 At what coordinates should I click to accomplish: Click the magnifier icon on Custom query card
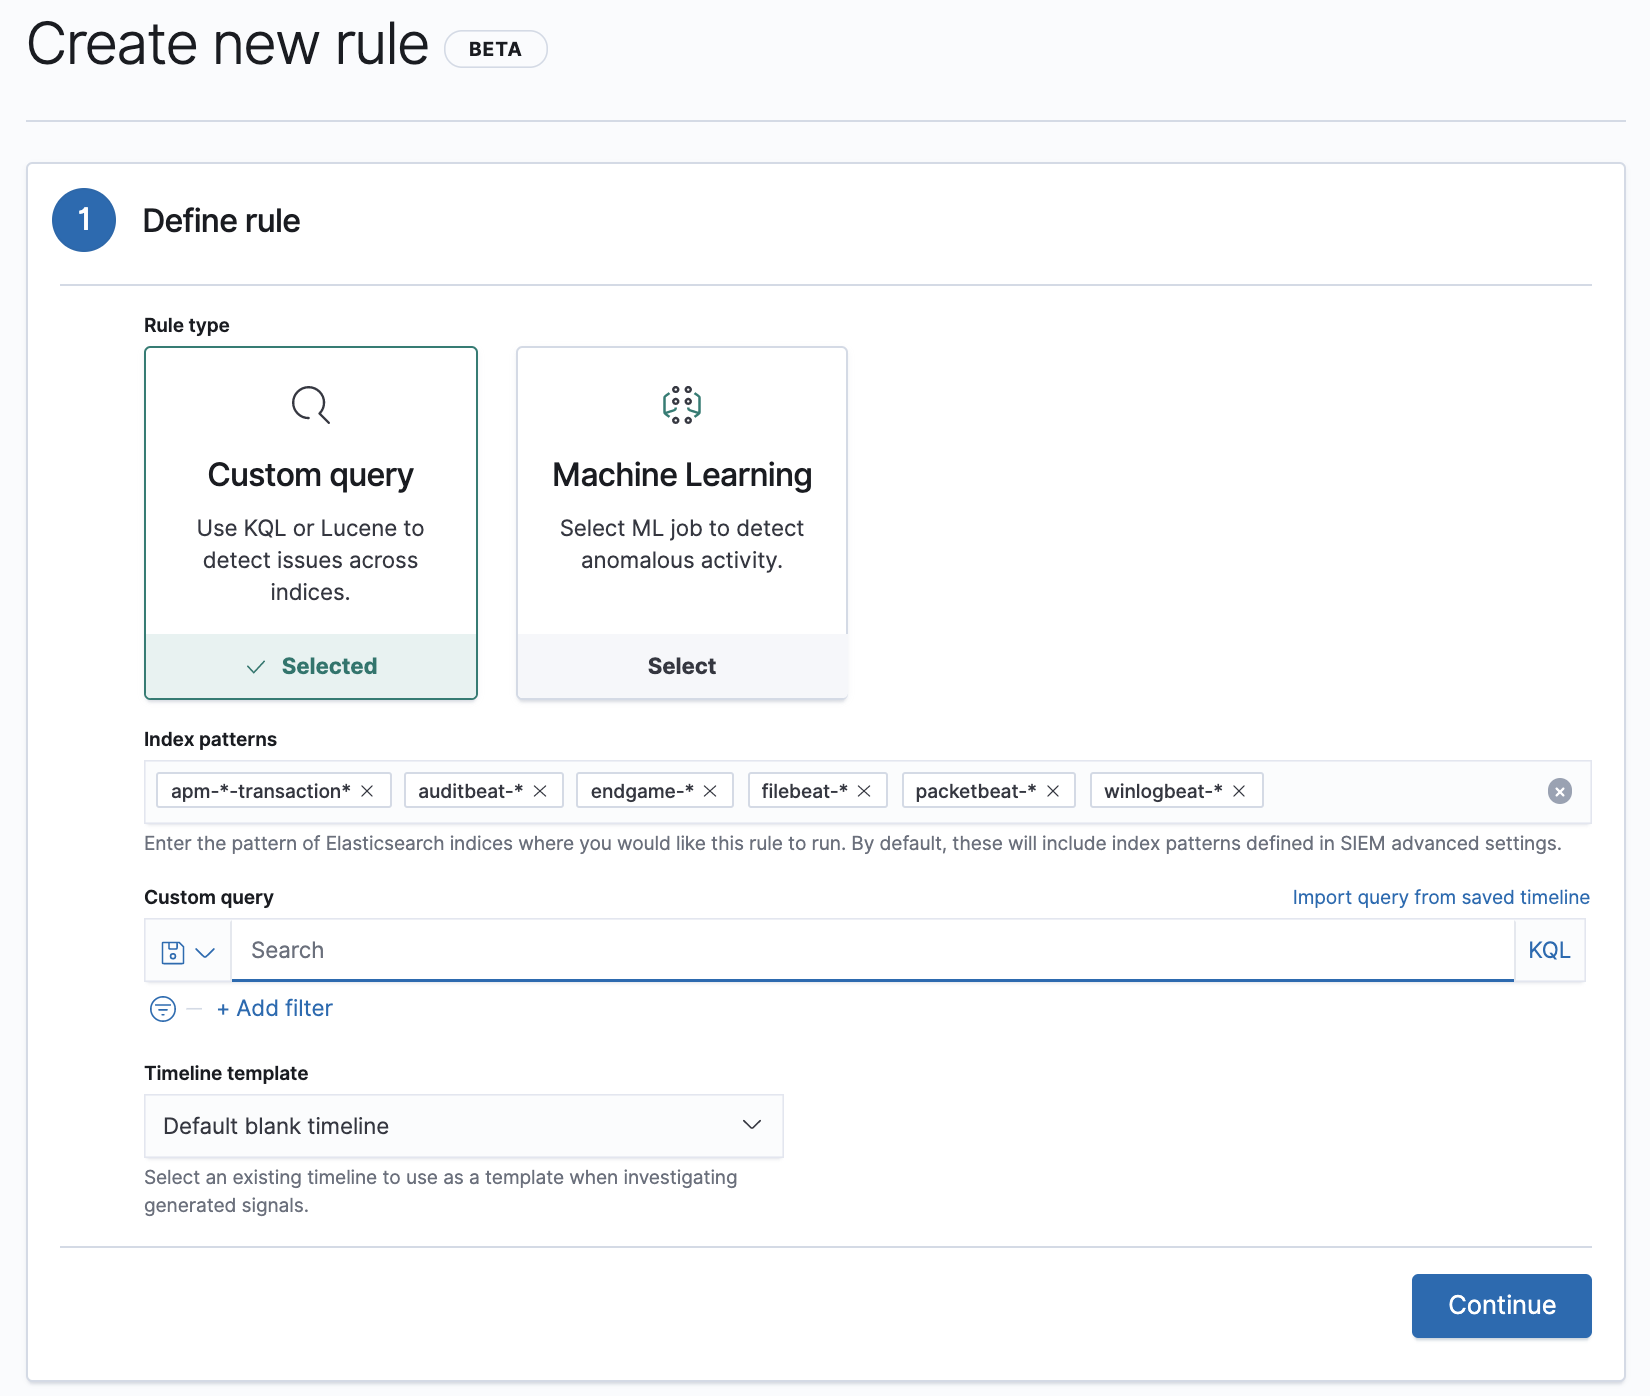310,405
